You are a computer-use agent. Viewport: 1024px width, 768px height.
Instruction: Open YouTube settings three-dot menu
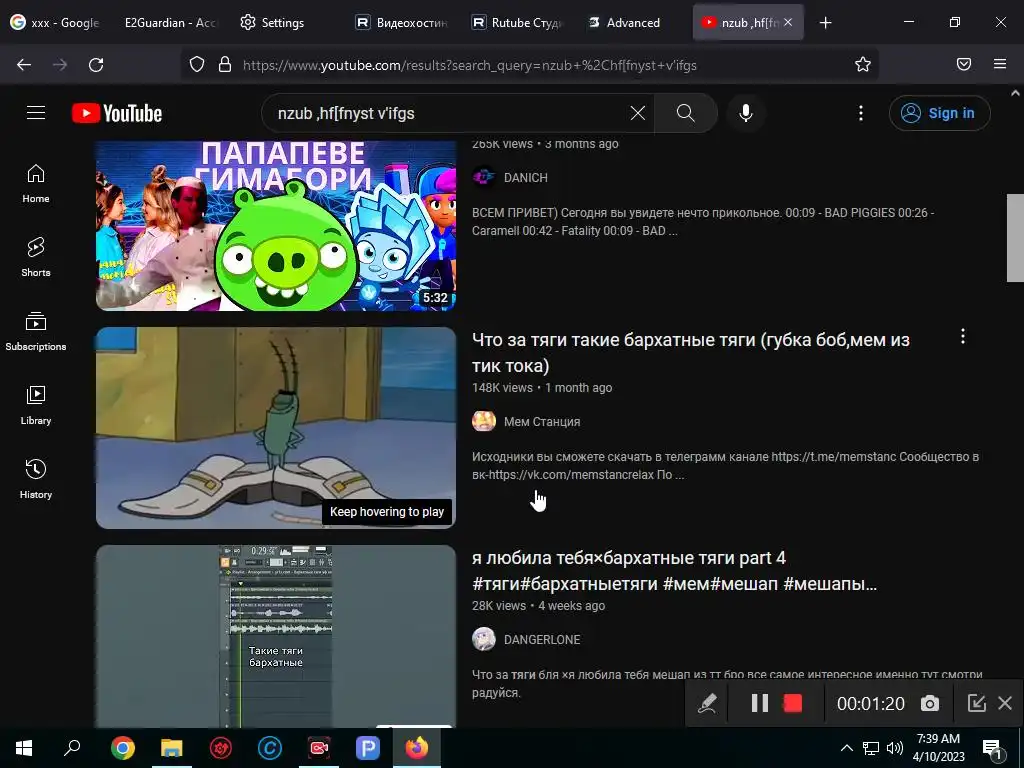[860, 113]
